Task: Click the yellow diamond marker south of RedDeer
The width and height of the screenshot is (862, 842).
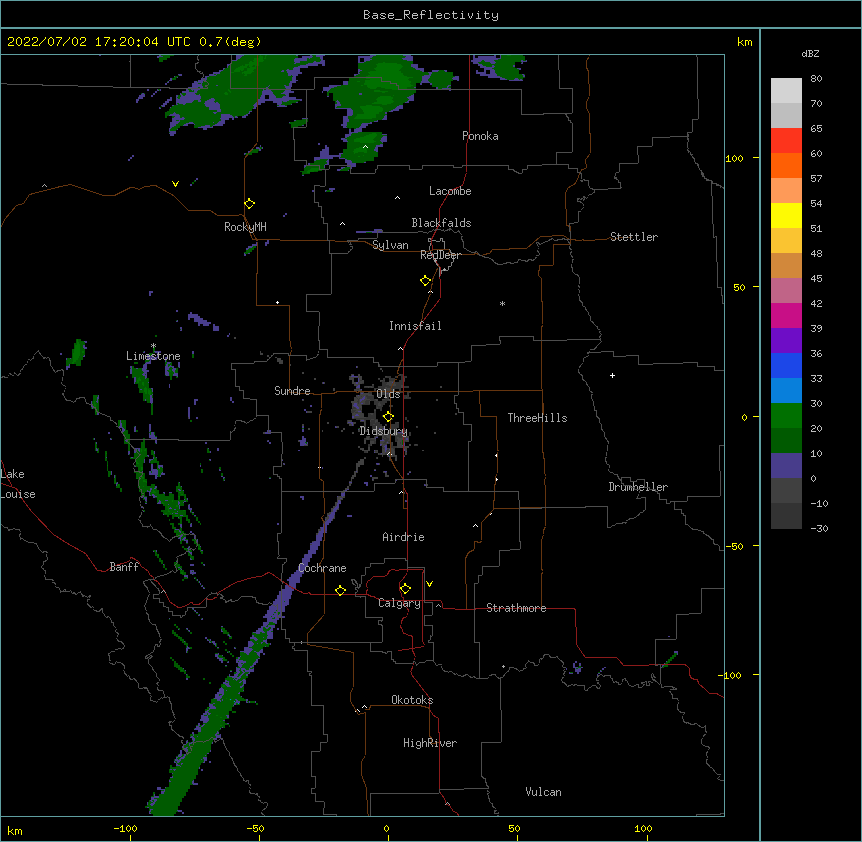Action: [x=426, y=281]
